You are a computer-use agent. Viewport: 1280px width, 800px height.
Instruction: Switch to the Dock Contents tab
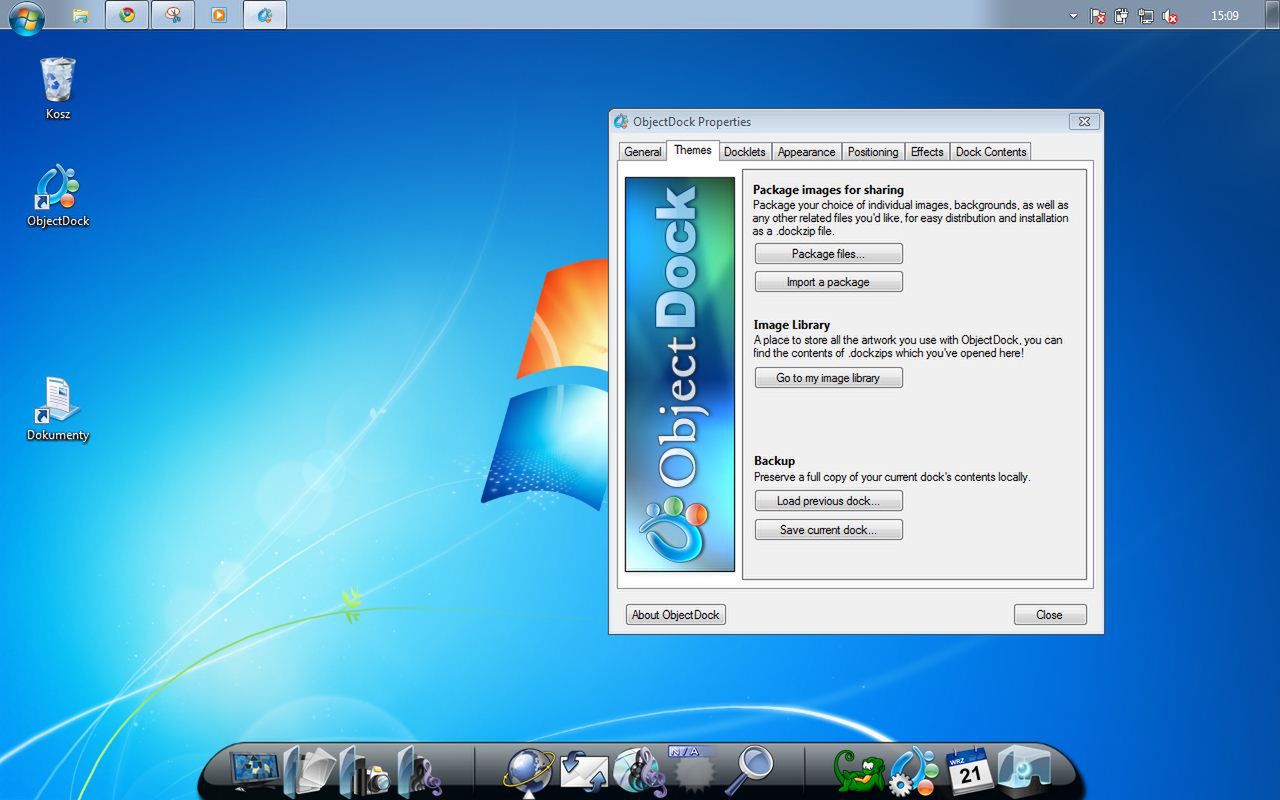(990, 152)
